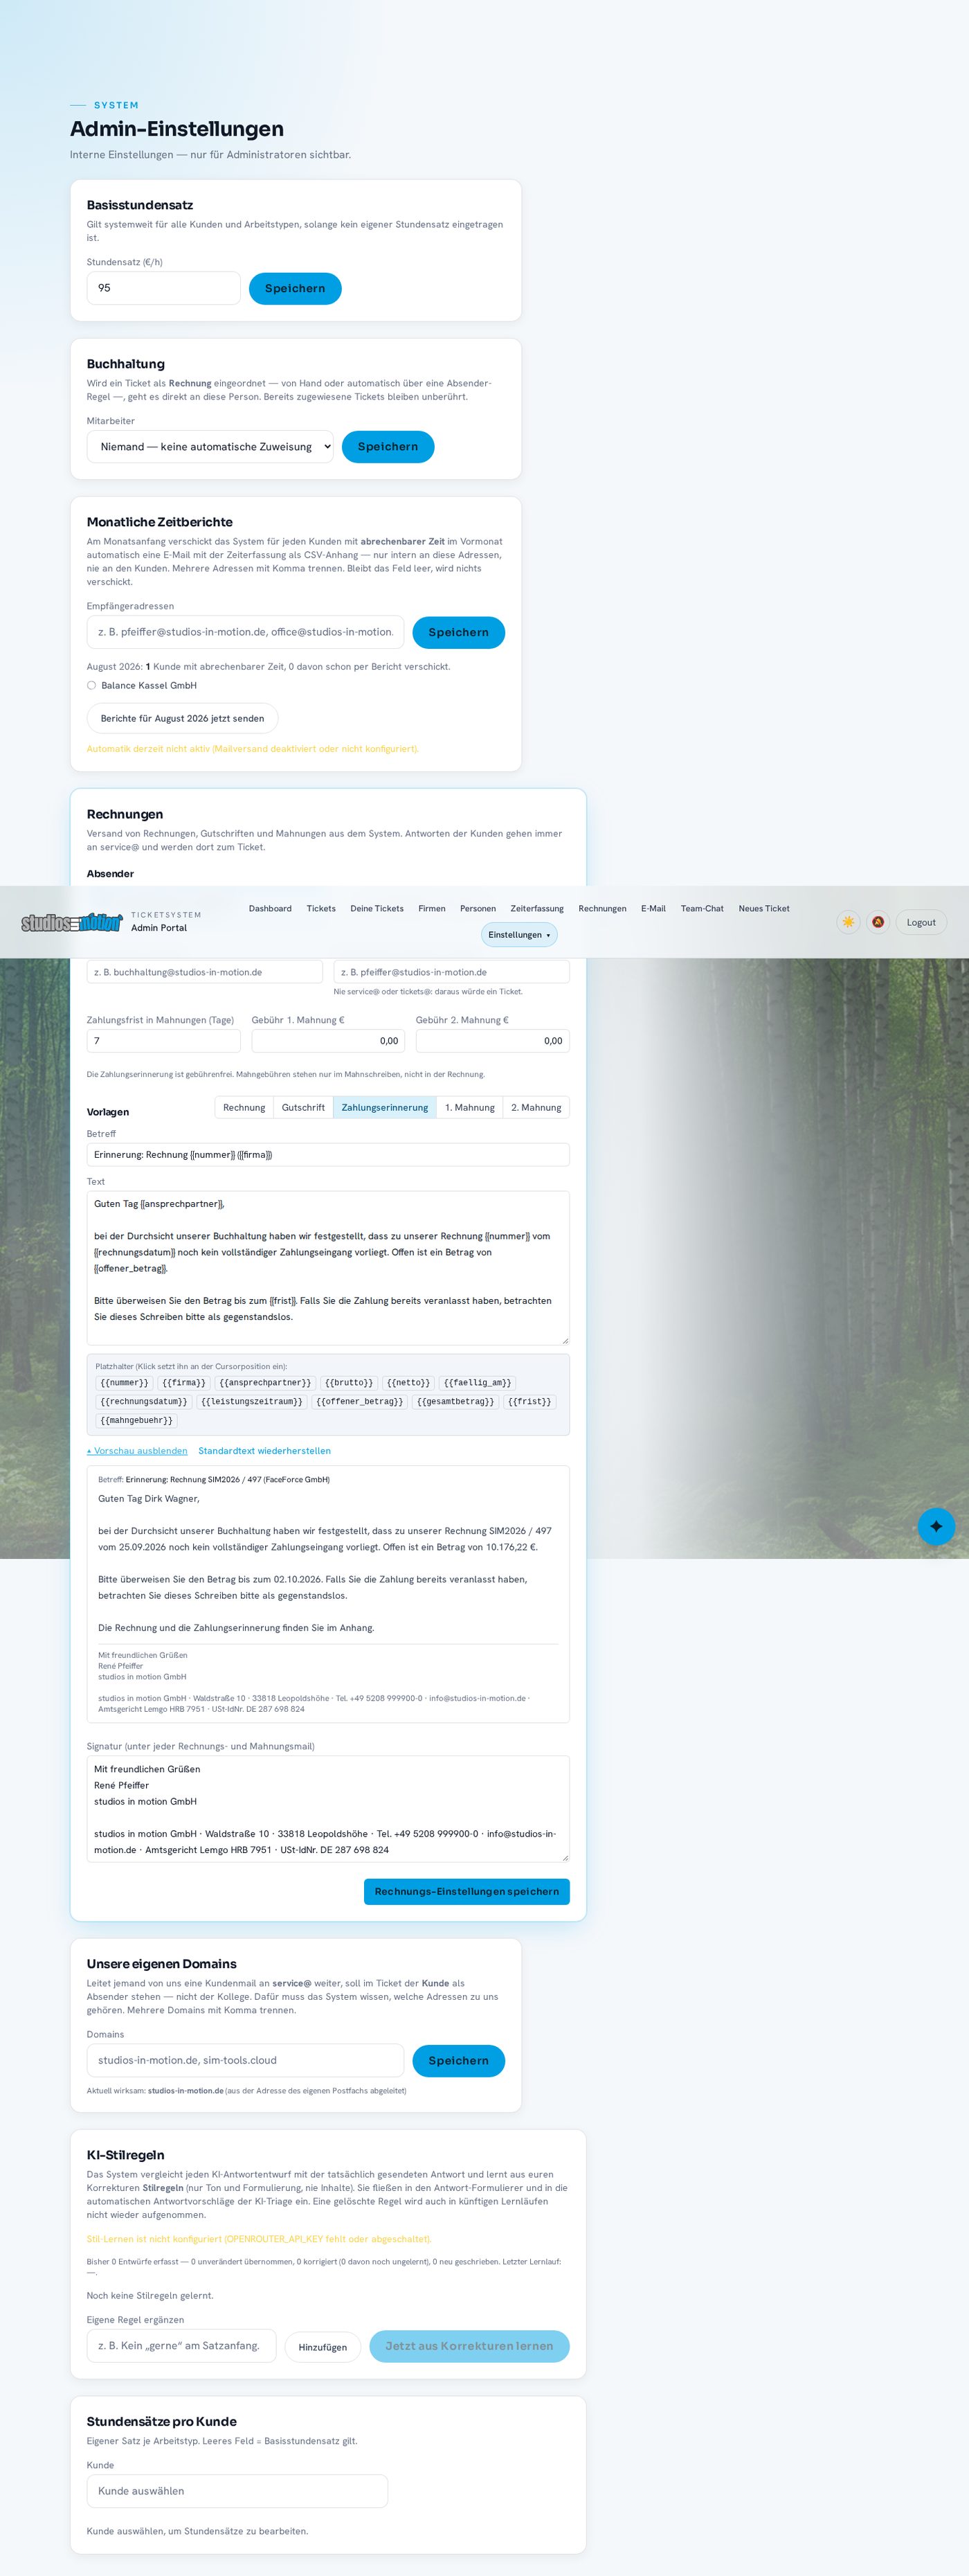Click the Signatur text area

coord(328,1809)
